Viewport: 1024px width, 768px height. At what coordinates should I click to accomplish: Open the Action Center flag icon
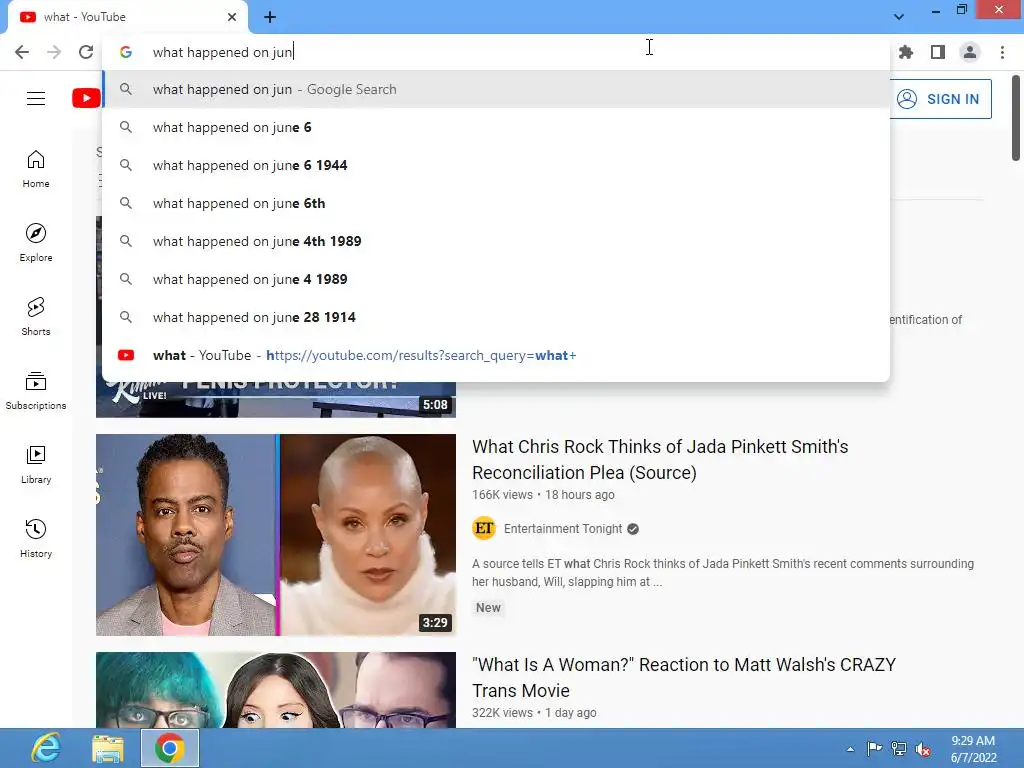coord(874,749)
